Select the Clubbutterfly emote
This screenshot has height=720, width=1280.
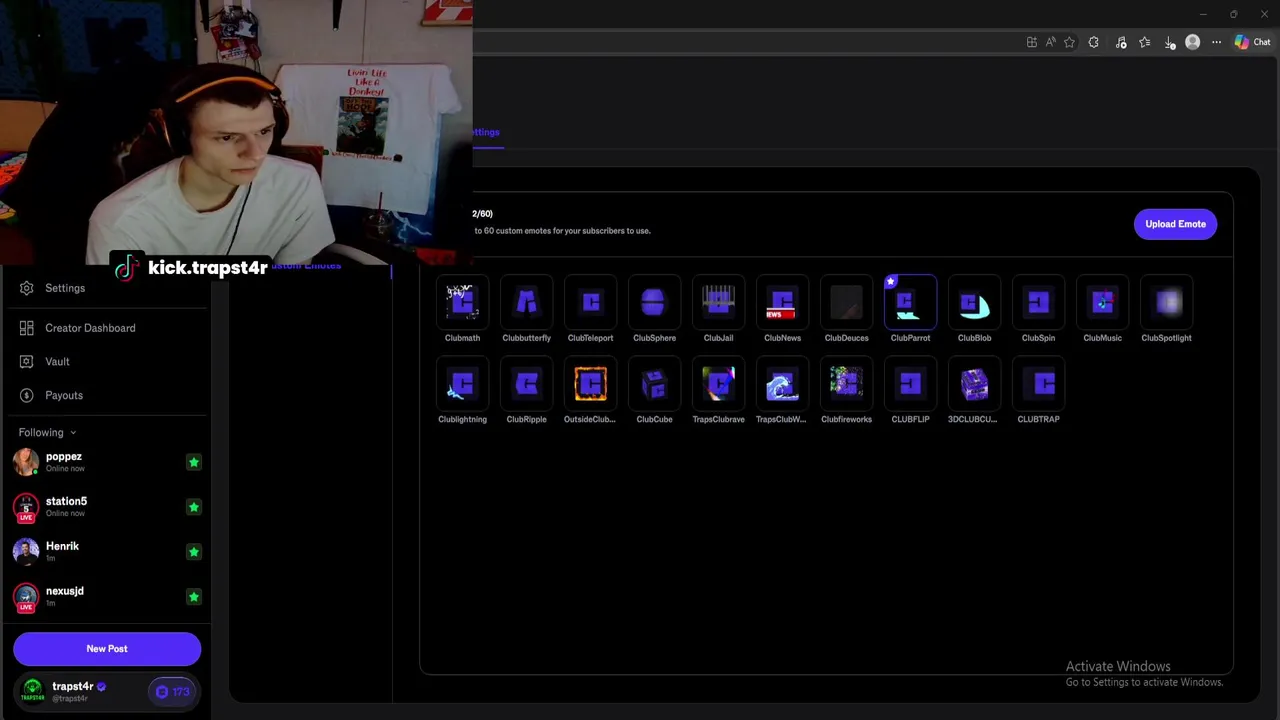click(526, 303)
